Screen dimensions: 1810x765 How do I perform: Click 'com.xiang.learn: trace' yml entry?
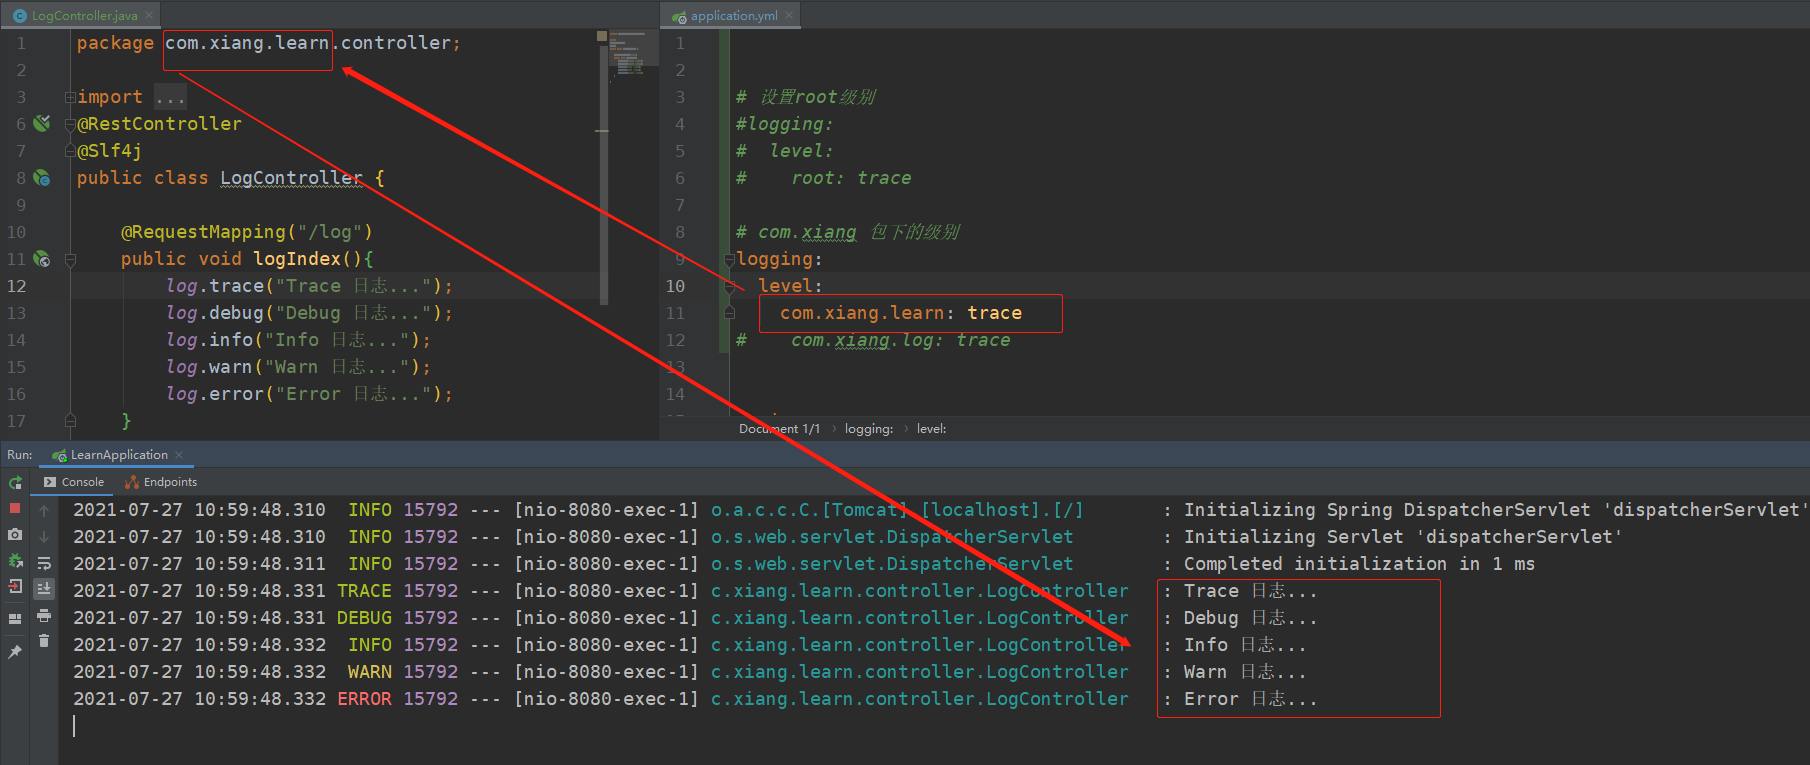point(901,313)
